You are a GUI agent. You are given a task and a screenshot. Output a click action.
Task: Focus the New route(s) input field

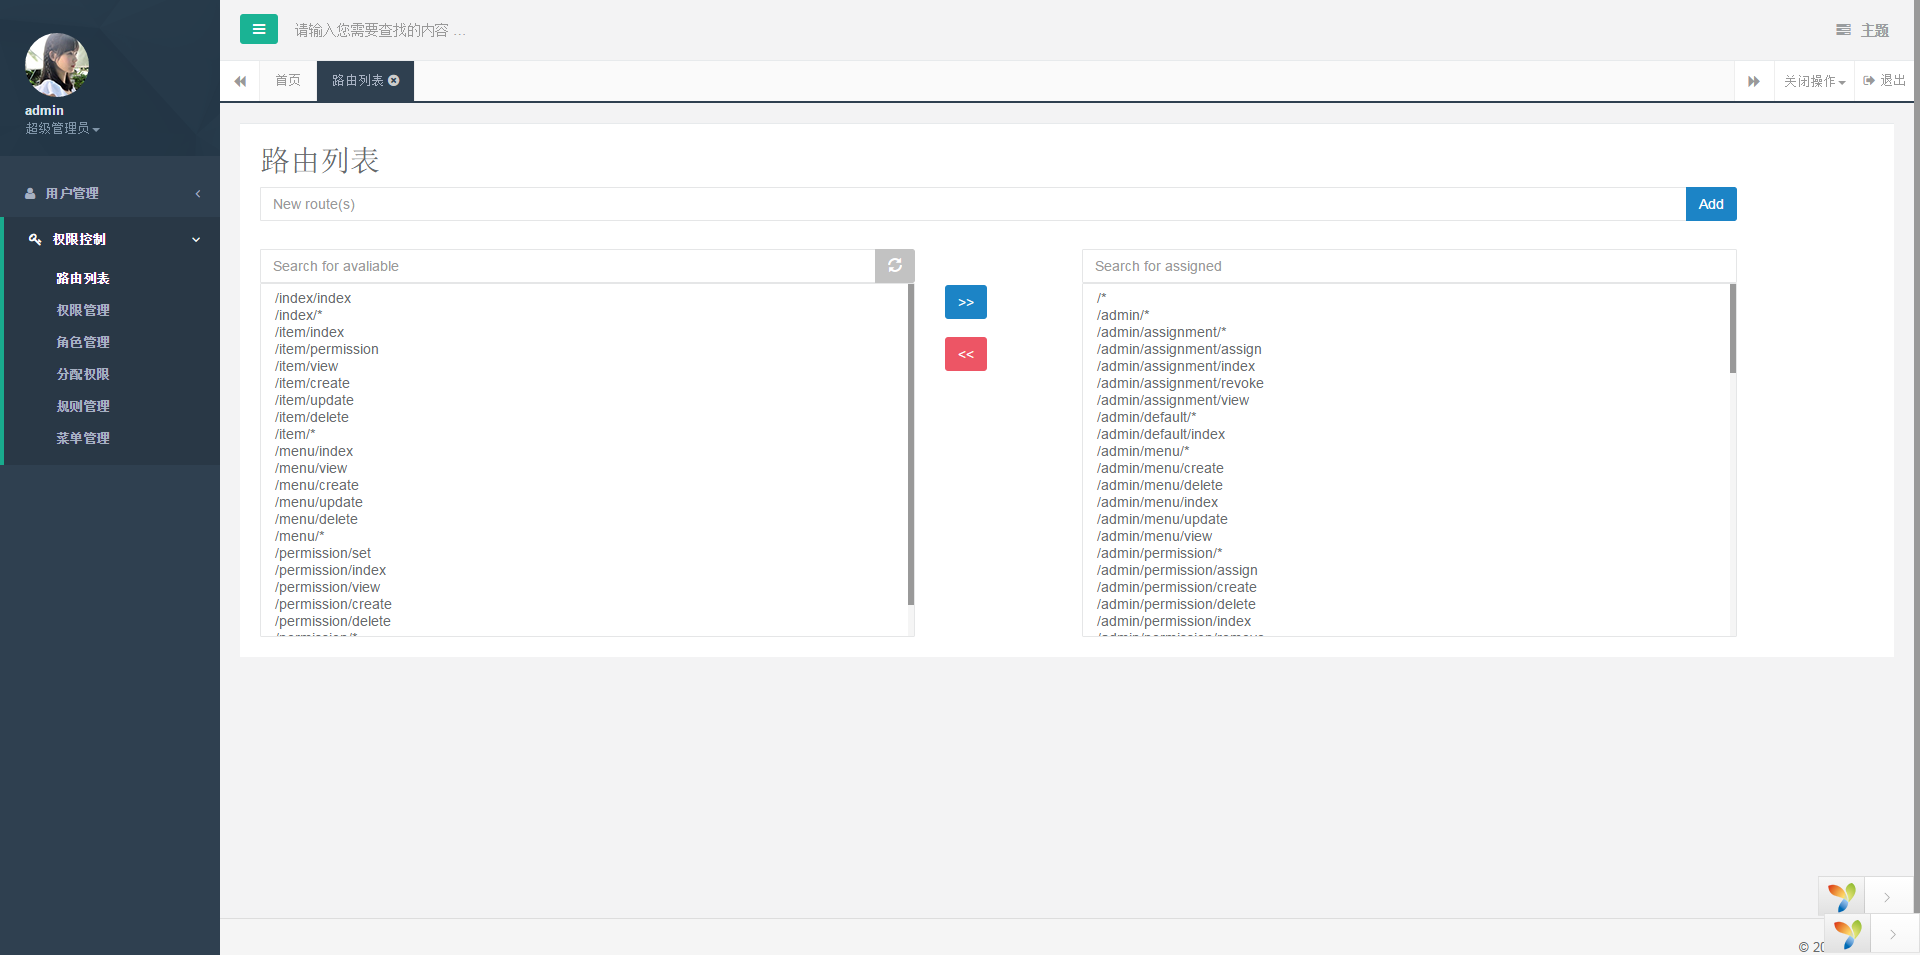973,204
